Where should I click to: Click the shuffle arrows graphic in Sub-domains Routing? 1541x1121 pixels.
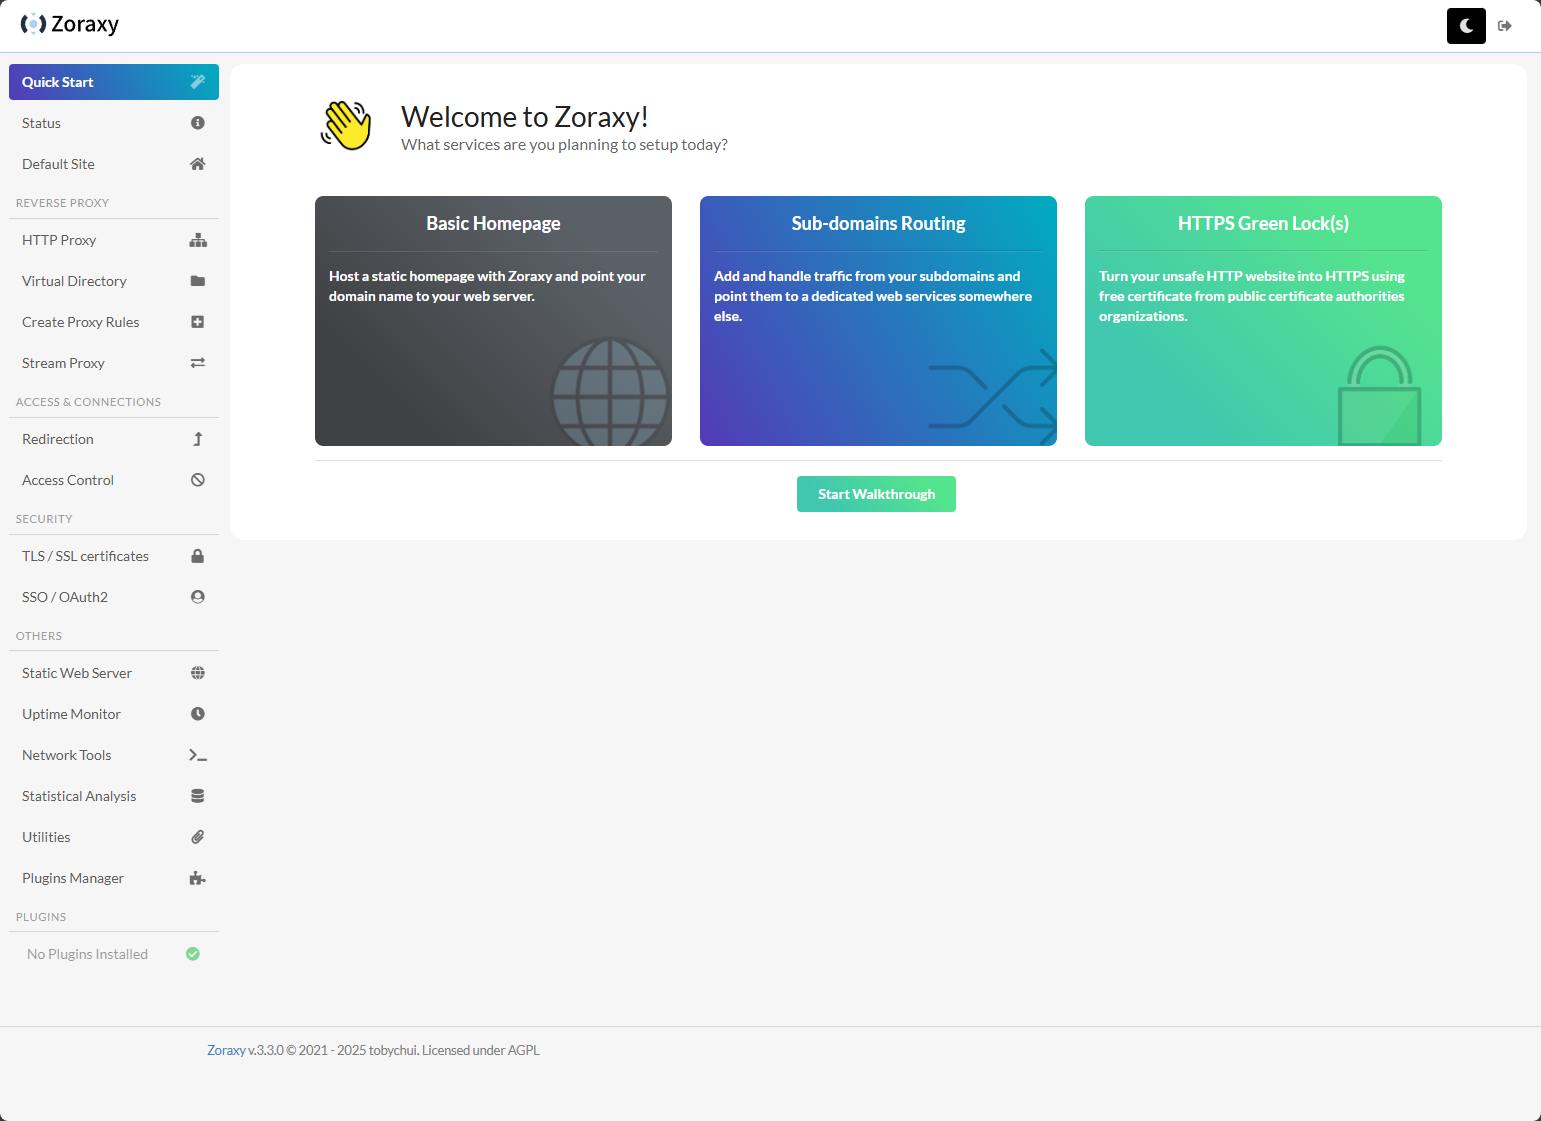(992, 397)
